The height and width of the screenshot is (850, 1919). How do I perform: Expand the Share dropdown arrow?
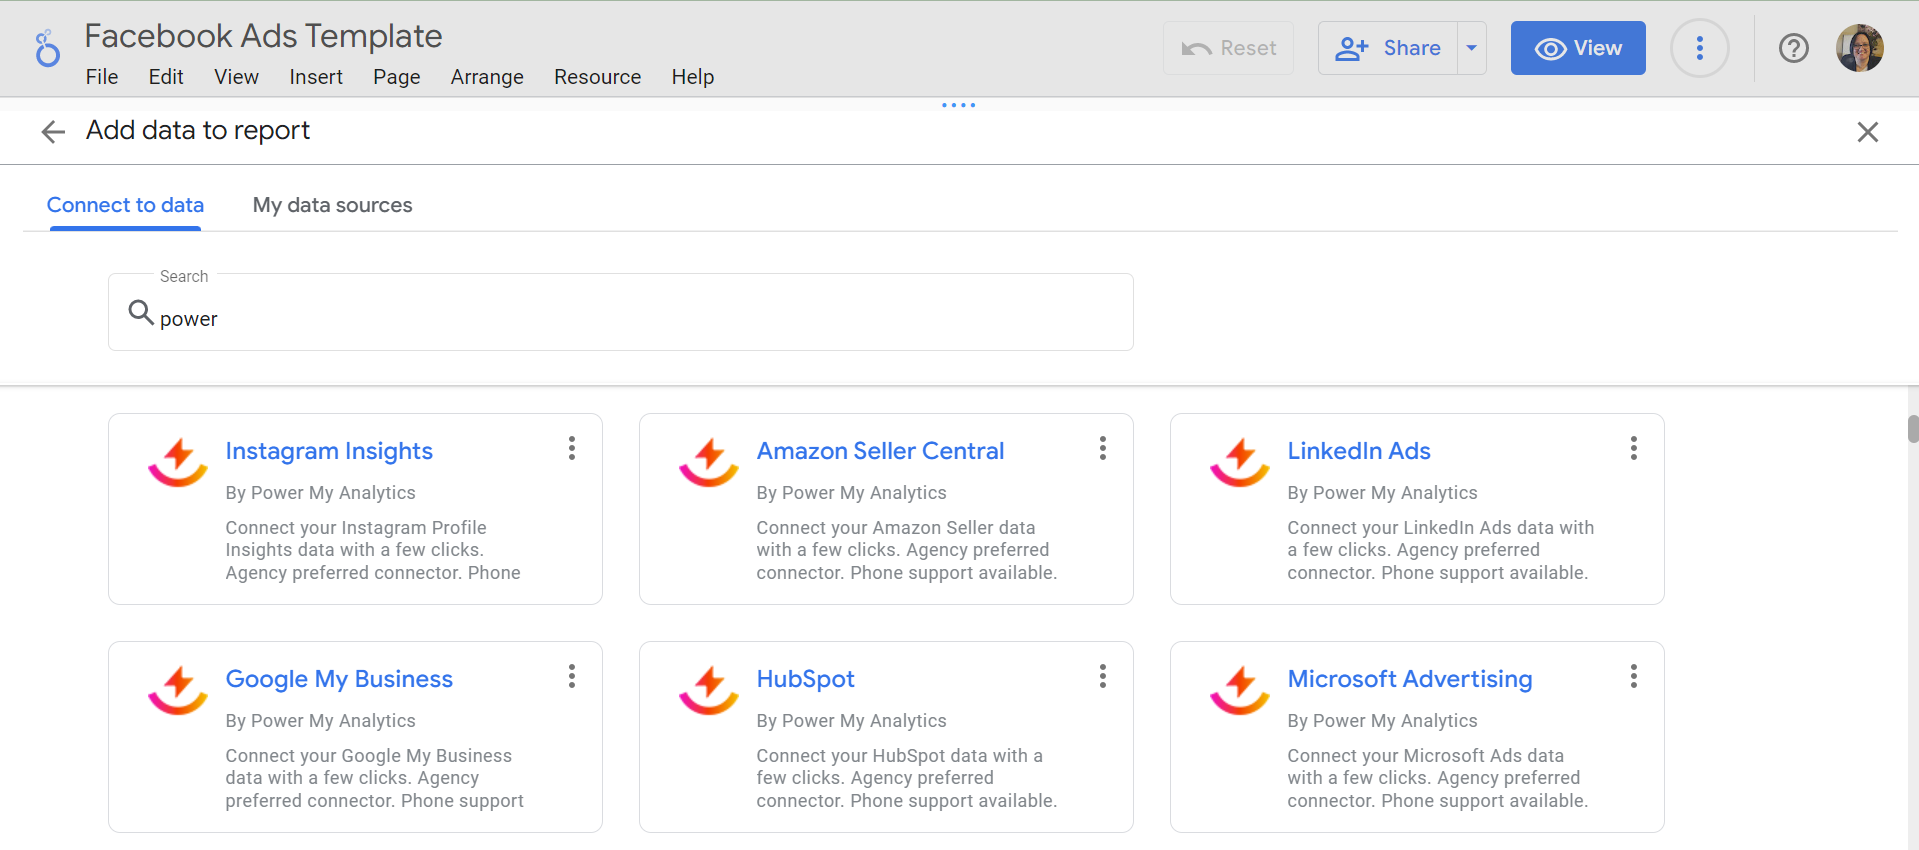coord(1471,48)
